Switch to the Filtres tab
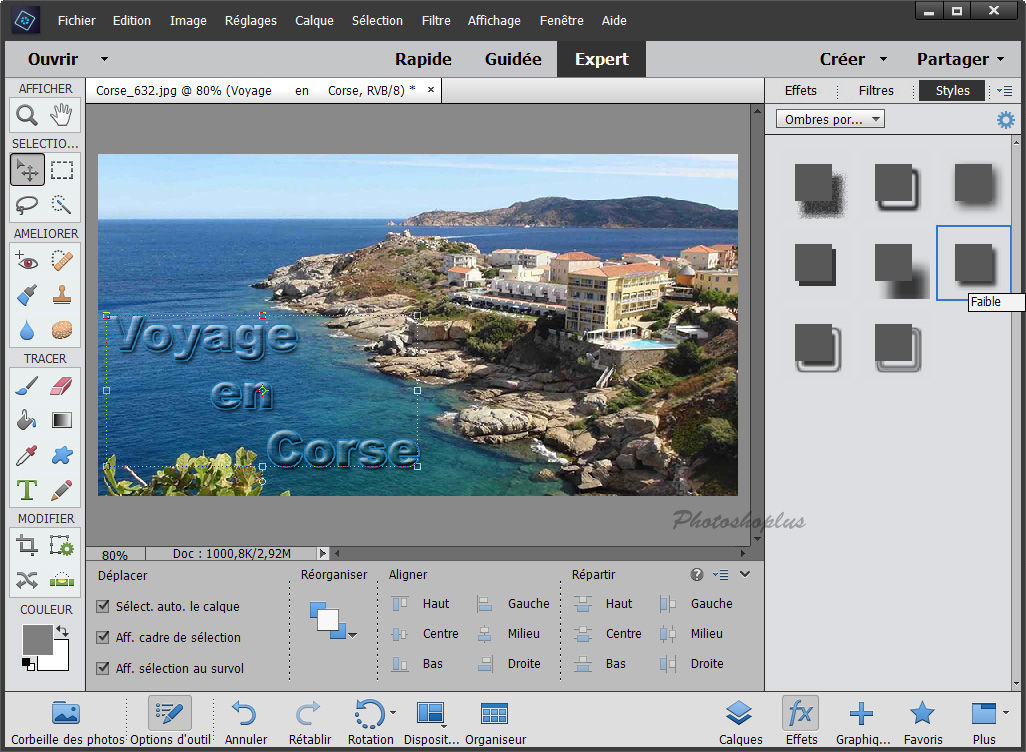 tap(876, 90)
